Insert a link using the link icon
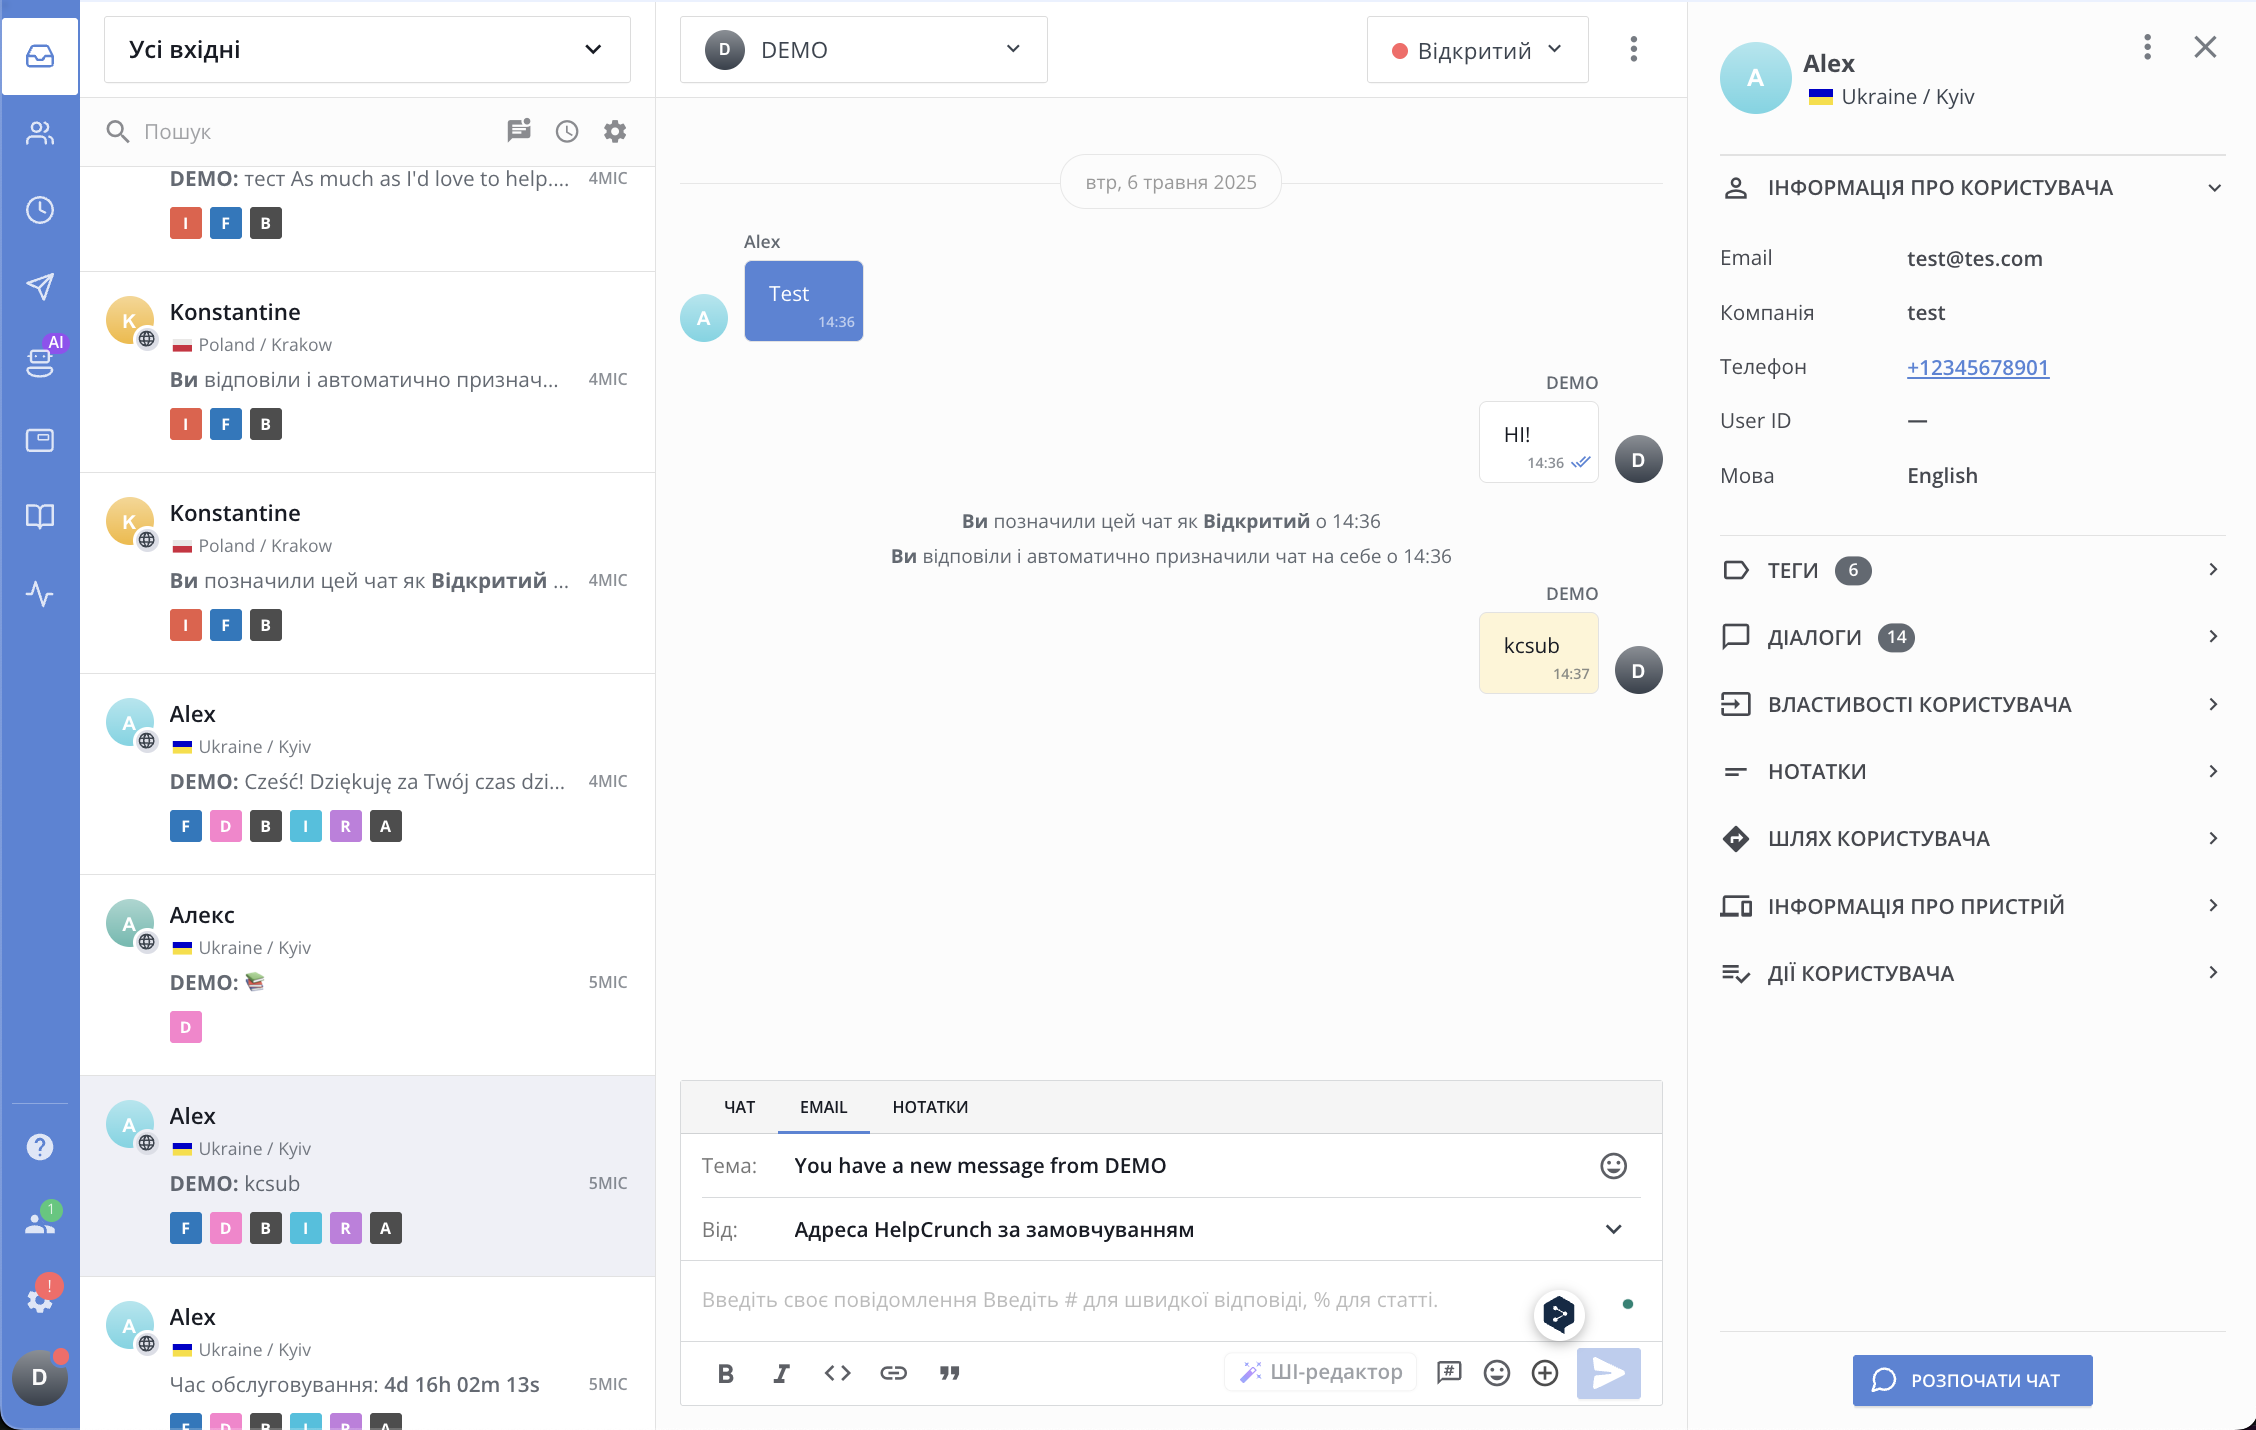This screenshot has width=2256, height=1430. [x=893, y=1373]
